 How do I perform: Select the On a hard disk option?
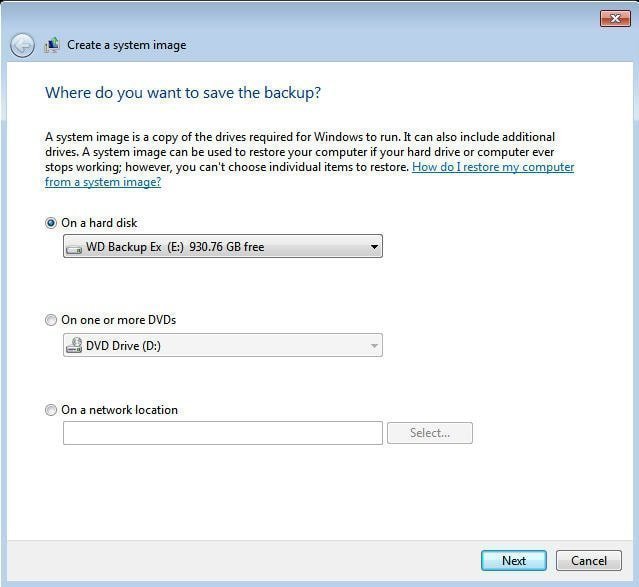(51, 223)
